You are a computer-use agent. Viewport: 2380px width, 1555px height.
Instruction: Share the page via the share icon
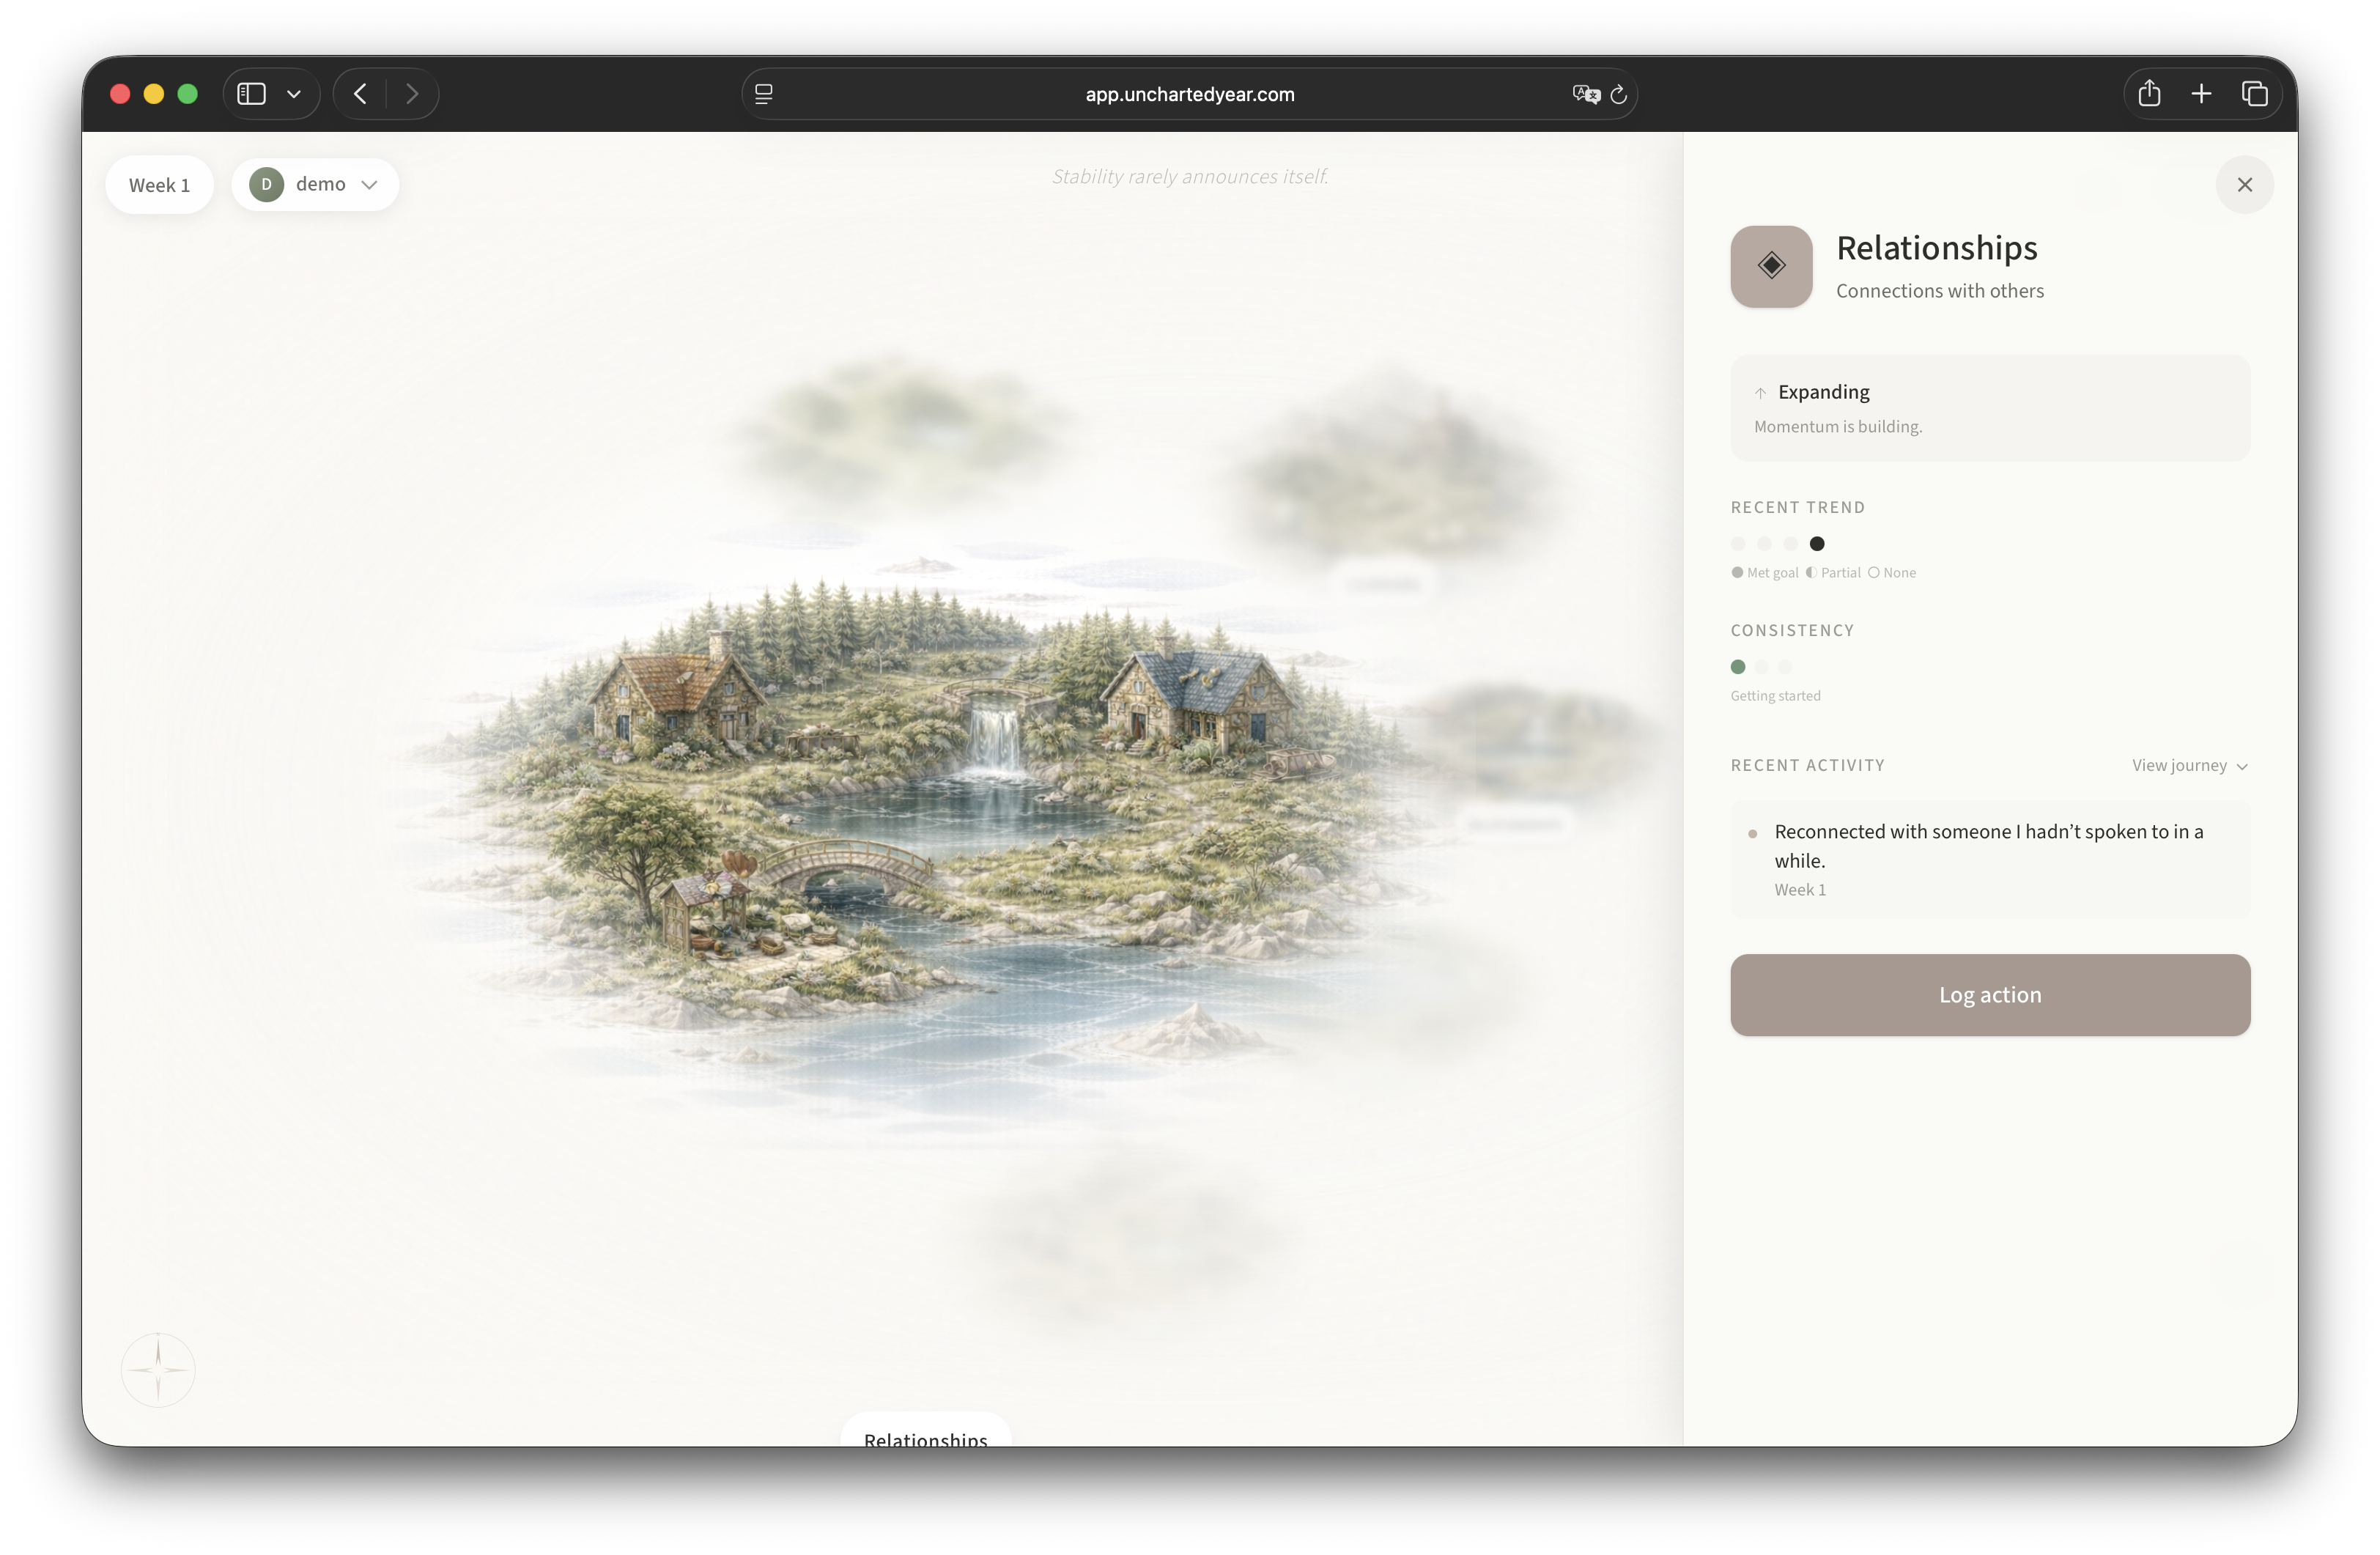click(x=2150, y=93)
